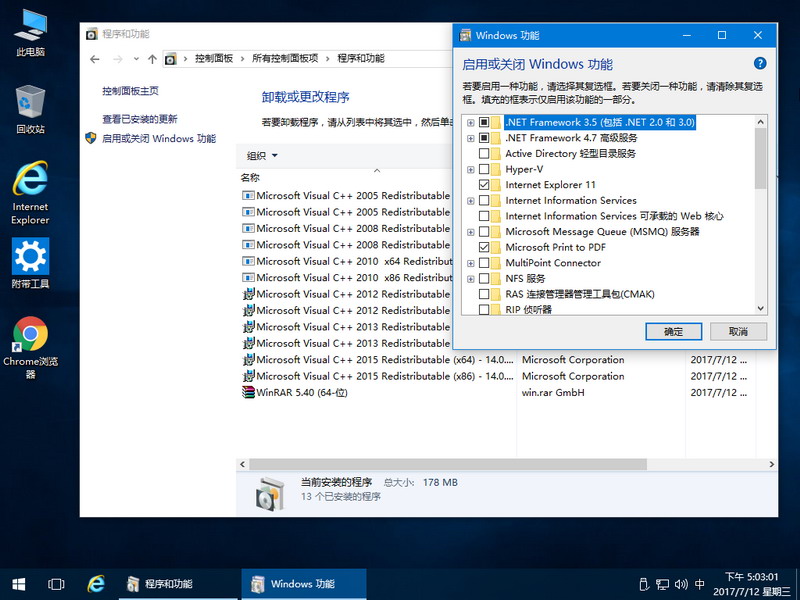Switch to Windows 功能 taskbar button
Image resolution: width=800 pixels, height=600 pixels.
(304, 584)
